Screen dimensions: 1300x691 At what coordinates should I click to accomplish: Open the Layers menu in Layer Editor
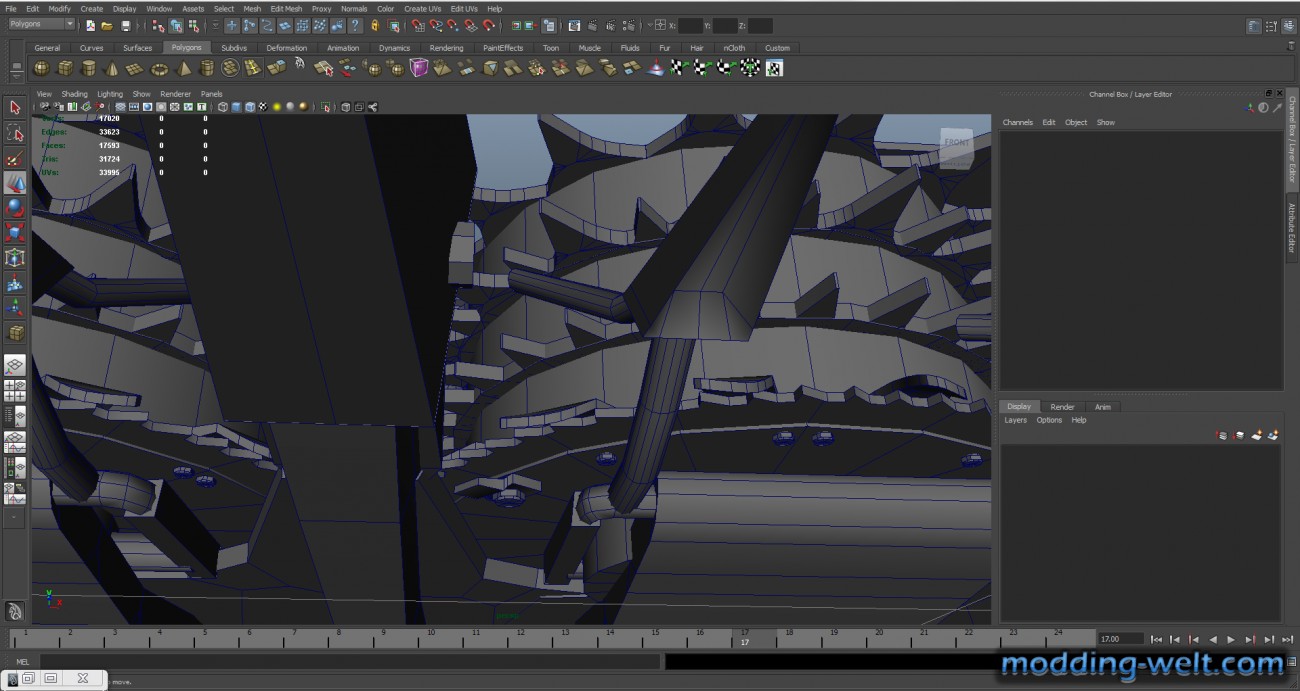click(1015, 420)
